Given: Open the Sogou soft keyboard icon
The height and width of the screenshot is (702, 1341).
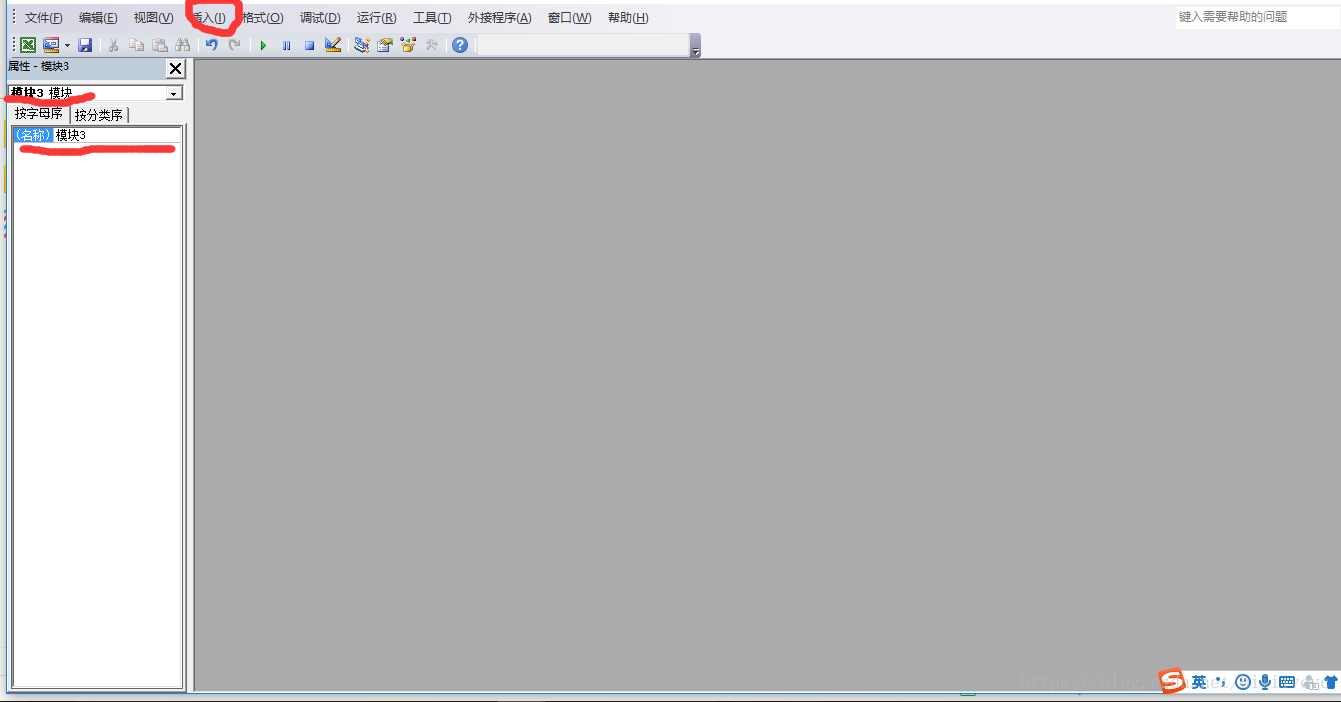Looking at the screenshot, I should pos(1287,682).
